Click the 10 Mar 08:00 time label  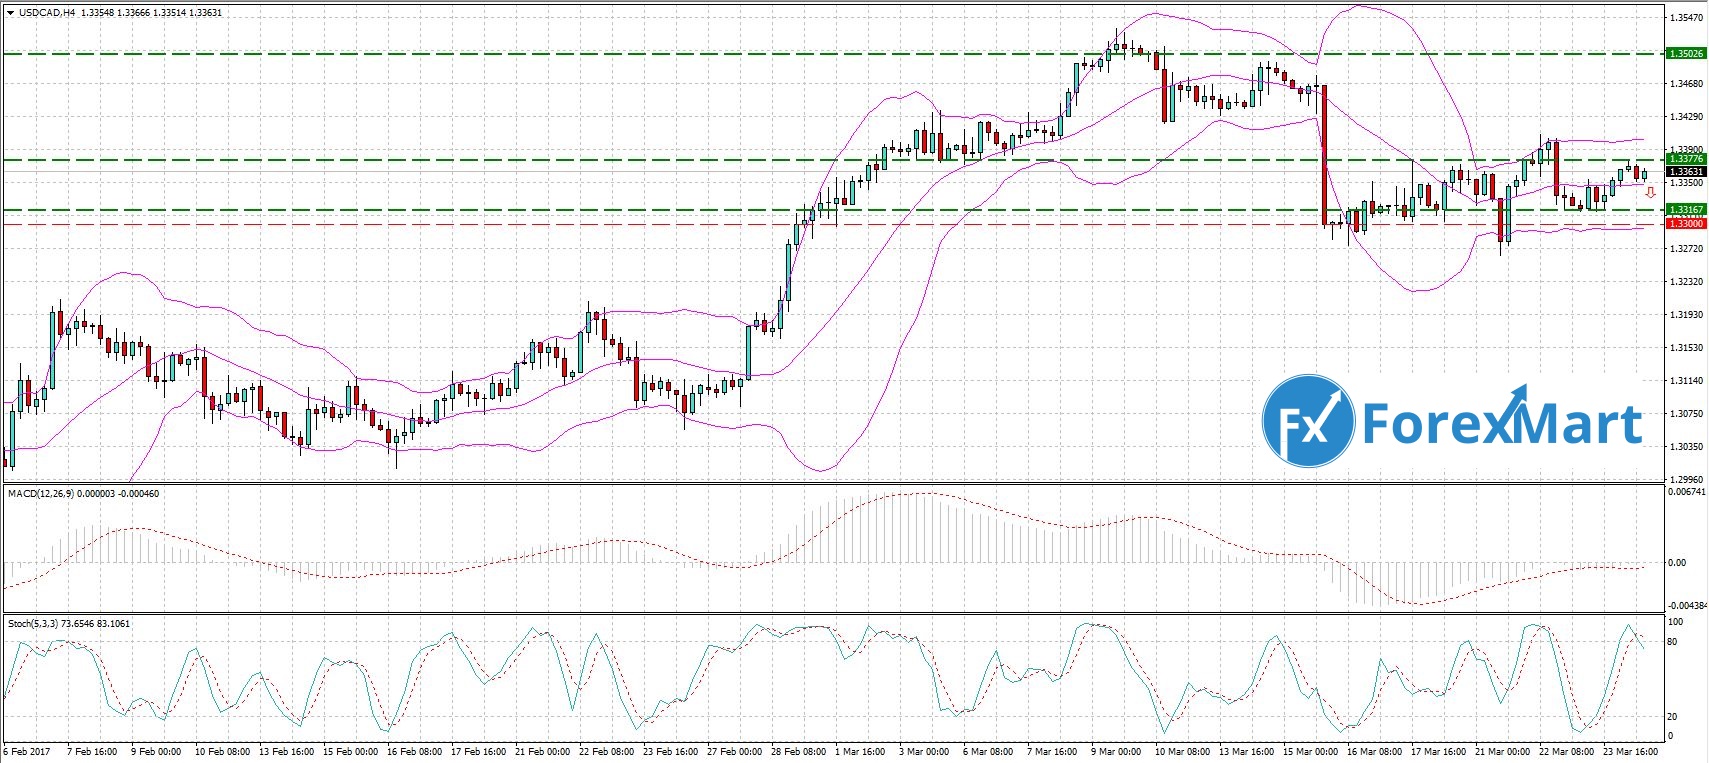[x=1182, y=752]
